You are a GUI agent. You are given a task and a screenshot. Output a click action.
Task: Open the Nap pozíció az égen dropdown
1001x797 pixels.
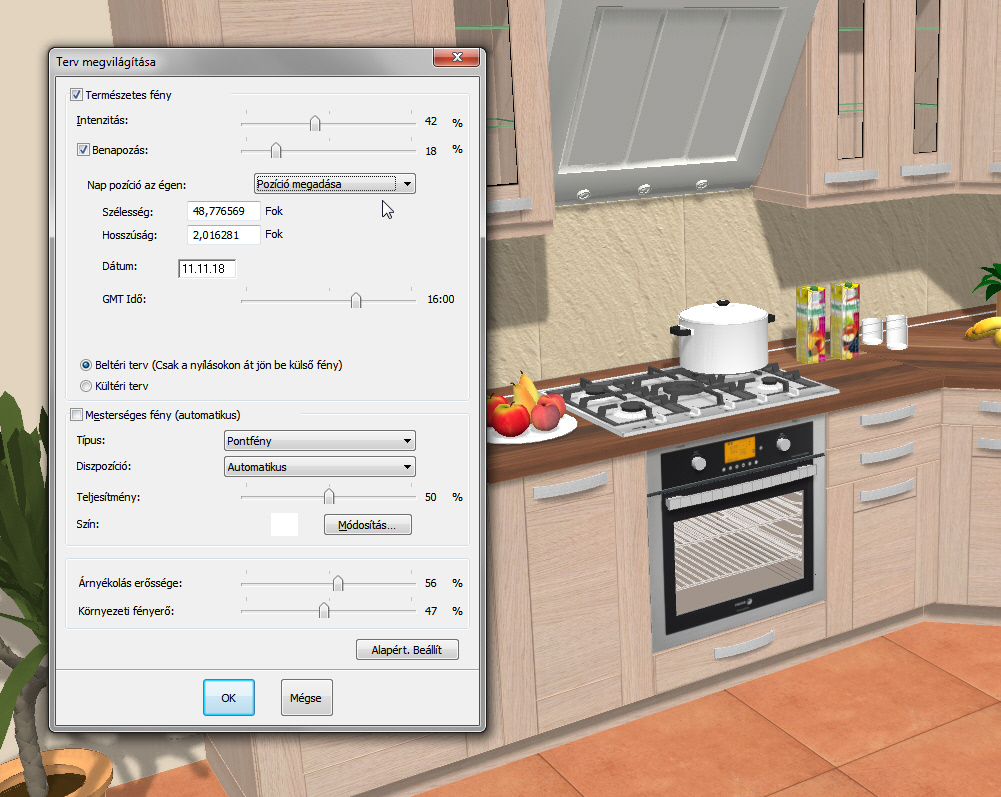tap(333, 184)
